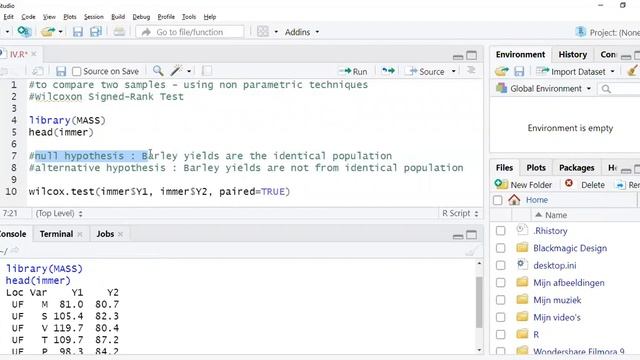Minimize the console pane
The width and height of the screenshot is (640, 360).
coord(458,236)
